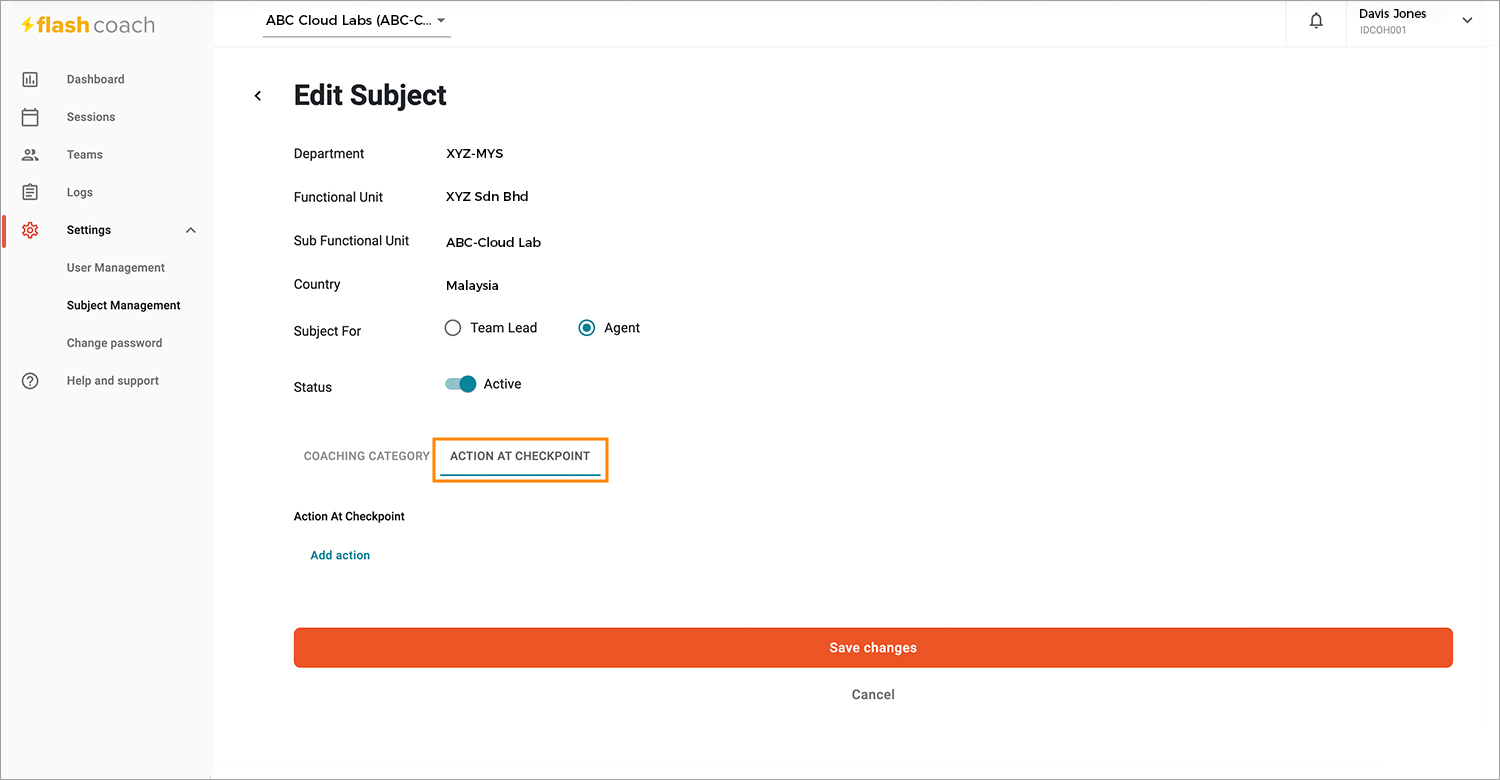Screen dimensions: 1500x780
Task: Check notifications via the bell icon
Action: tap(1316, 20)
